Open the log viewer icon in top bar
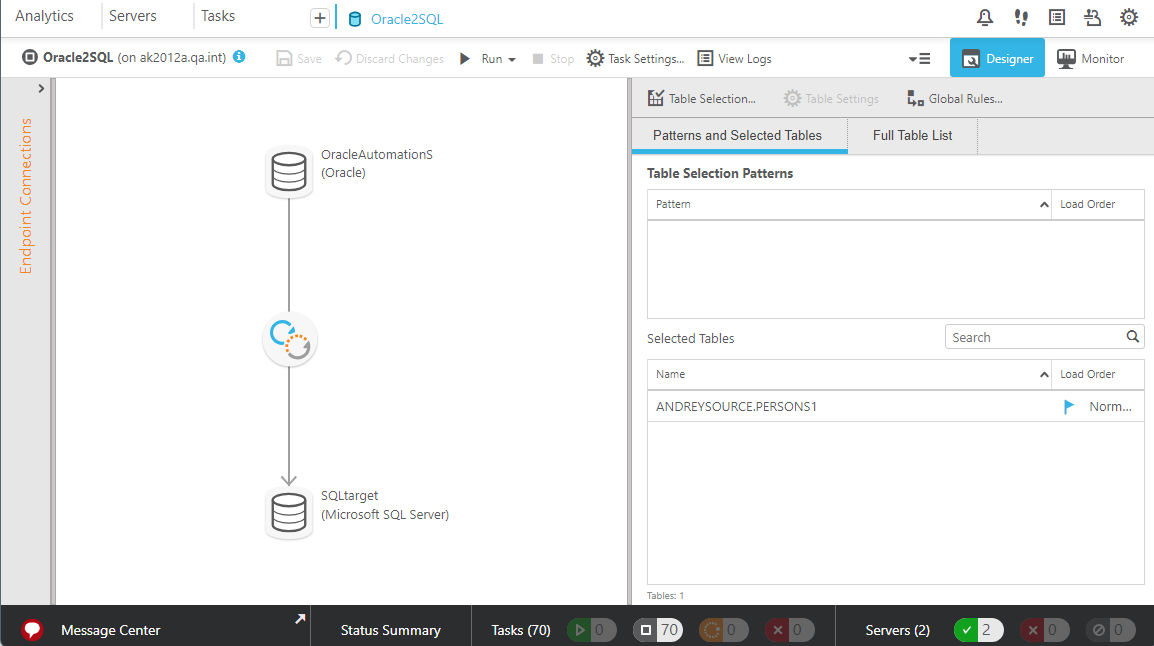Viewport: 1154px width, 646px height. click(x=1056, y=16)
